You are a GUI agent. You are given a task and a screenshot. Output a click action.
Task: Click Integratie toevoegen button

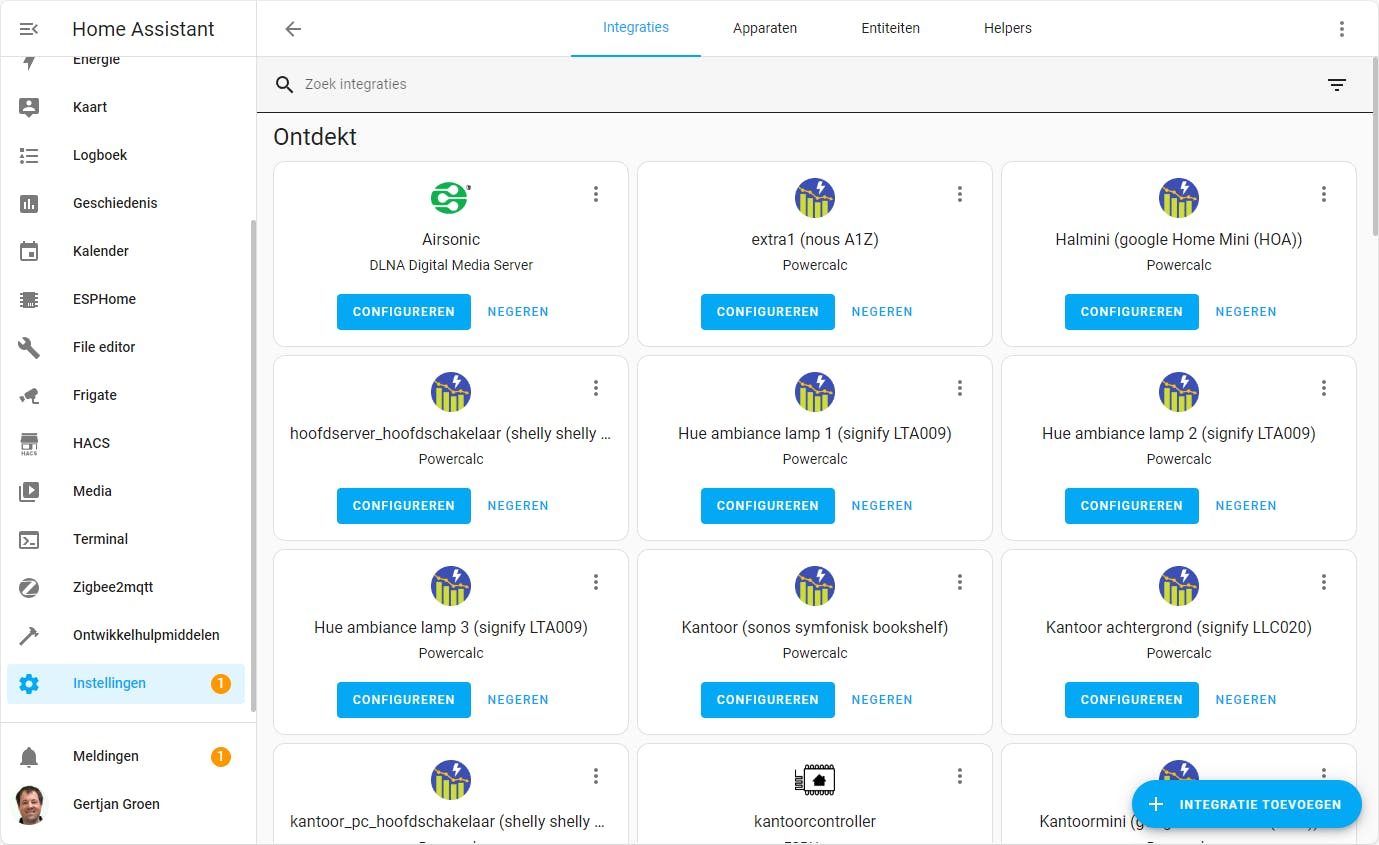(1247, 804)
